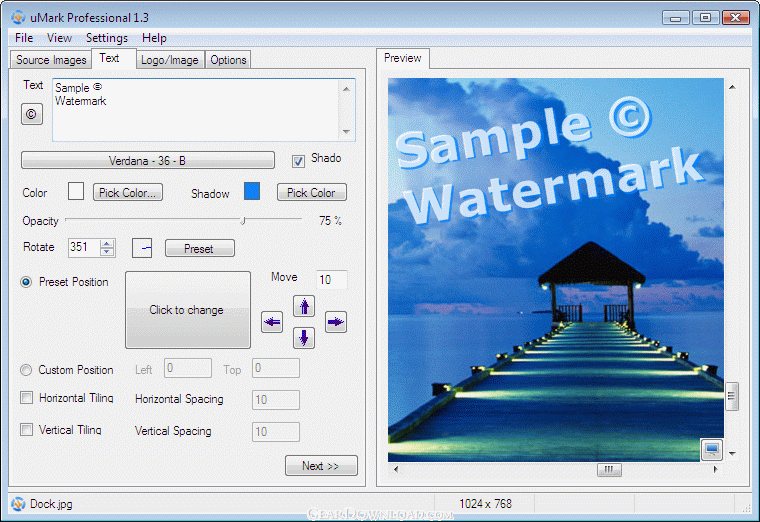Click Dock.jpg filename in status bar
The height and width of the screenshot is (522, 760).
click(51, 504)
